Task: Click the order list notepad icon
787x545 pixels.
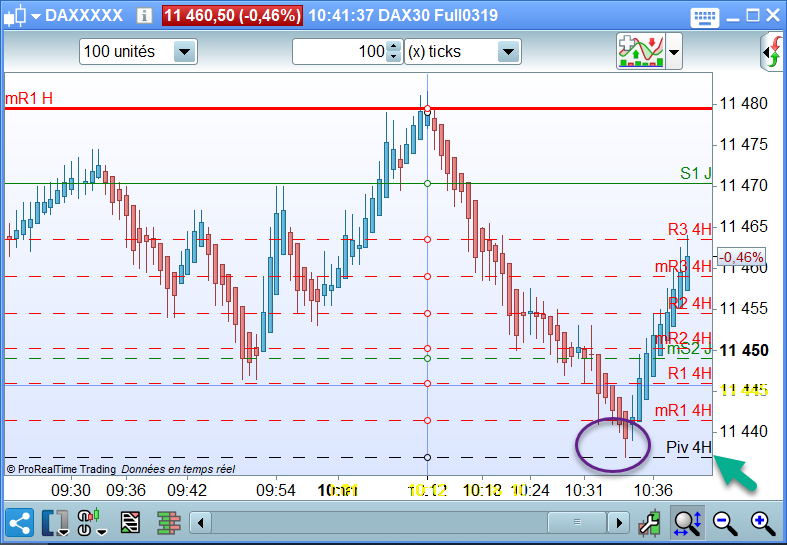Action: (130, 523)
